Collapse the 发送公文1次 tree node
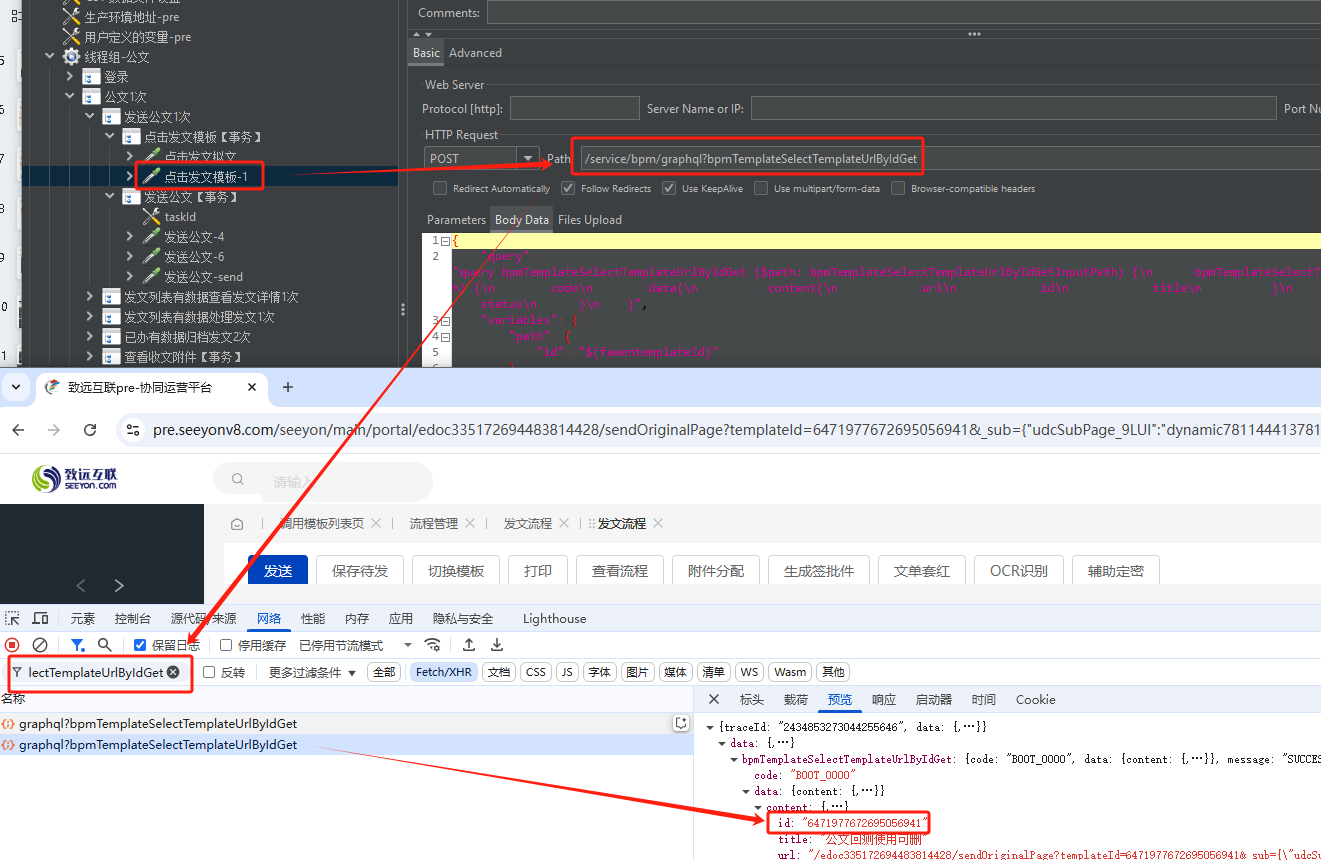Screen dimensions: 1321x860 coord(90,117)
